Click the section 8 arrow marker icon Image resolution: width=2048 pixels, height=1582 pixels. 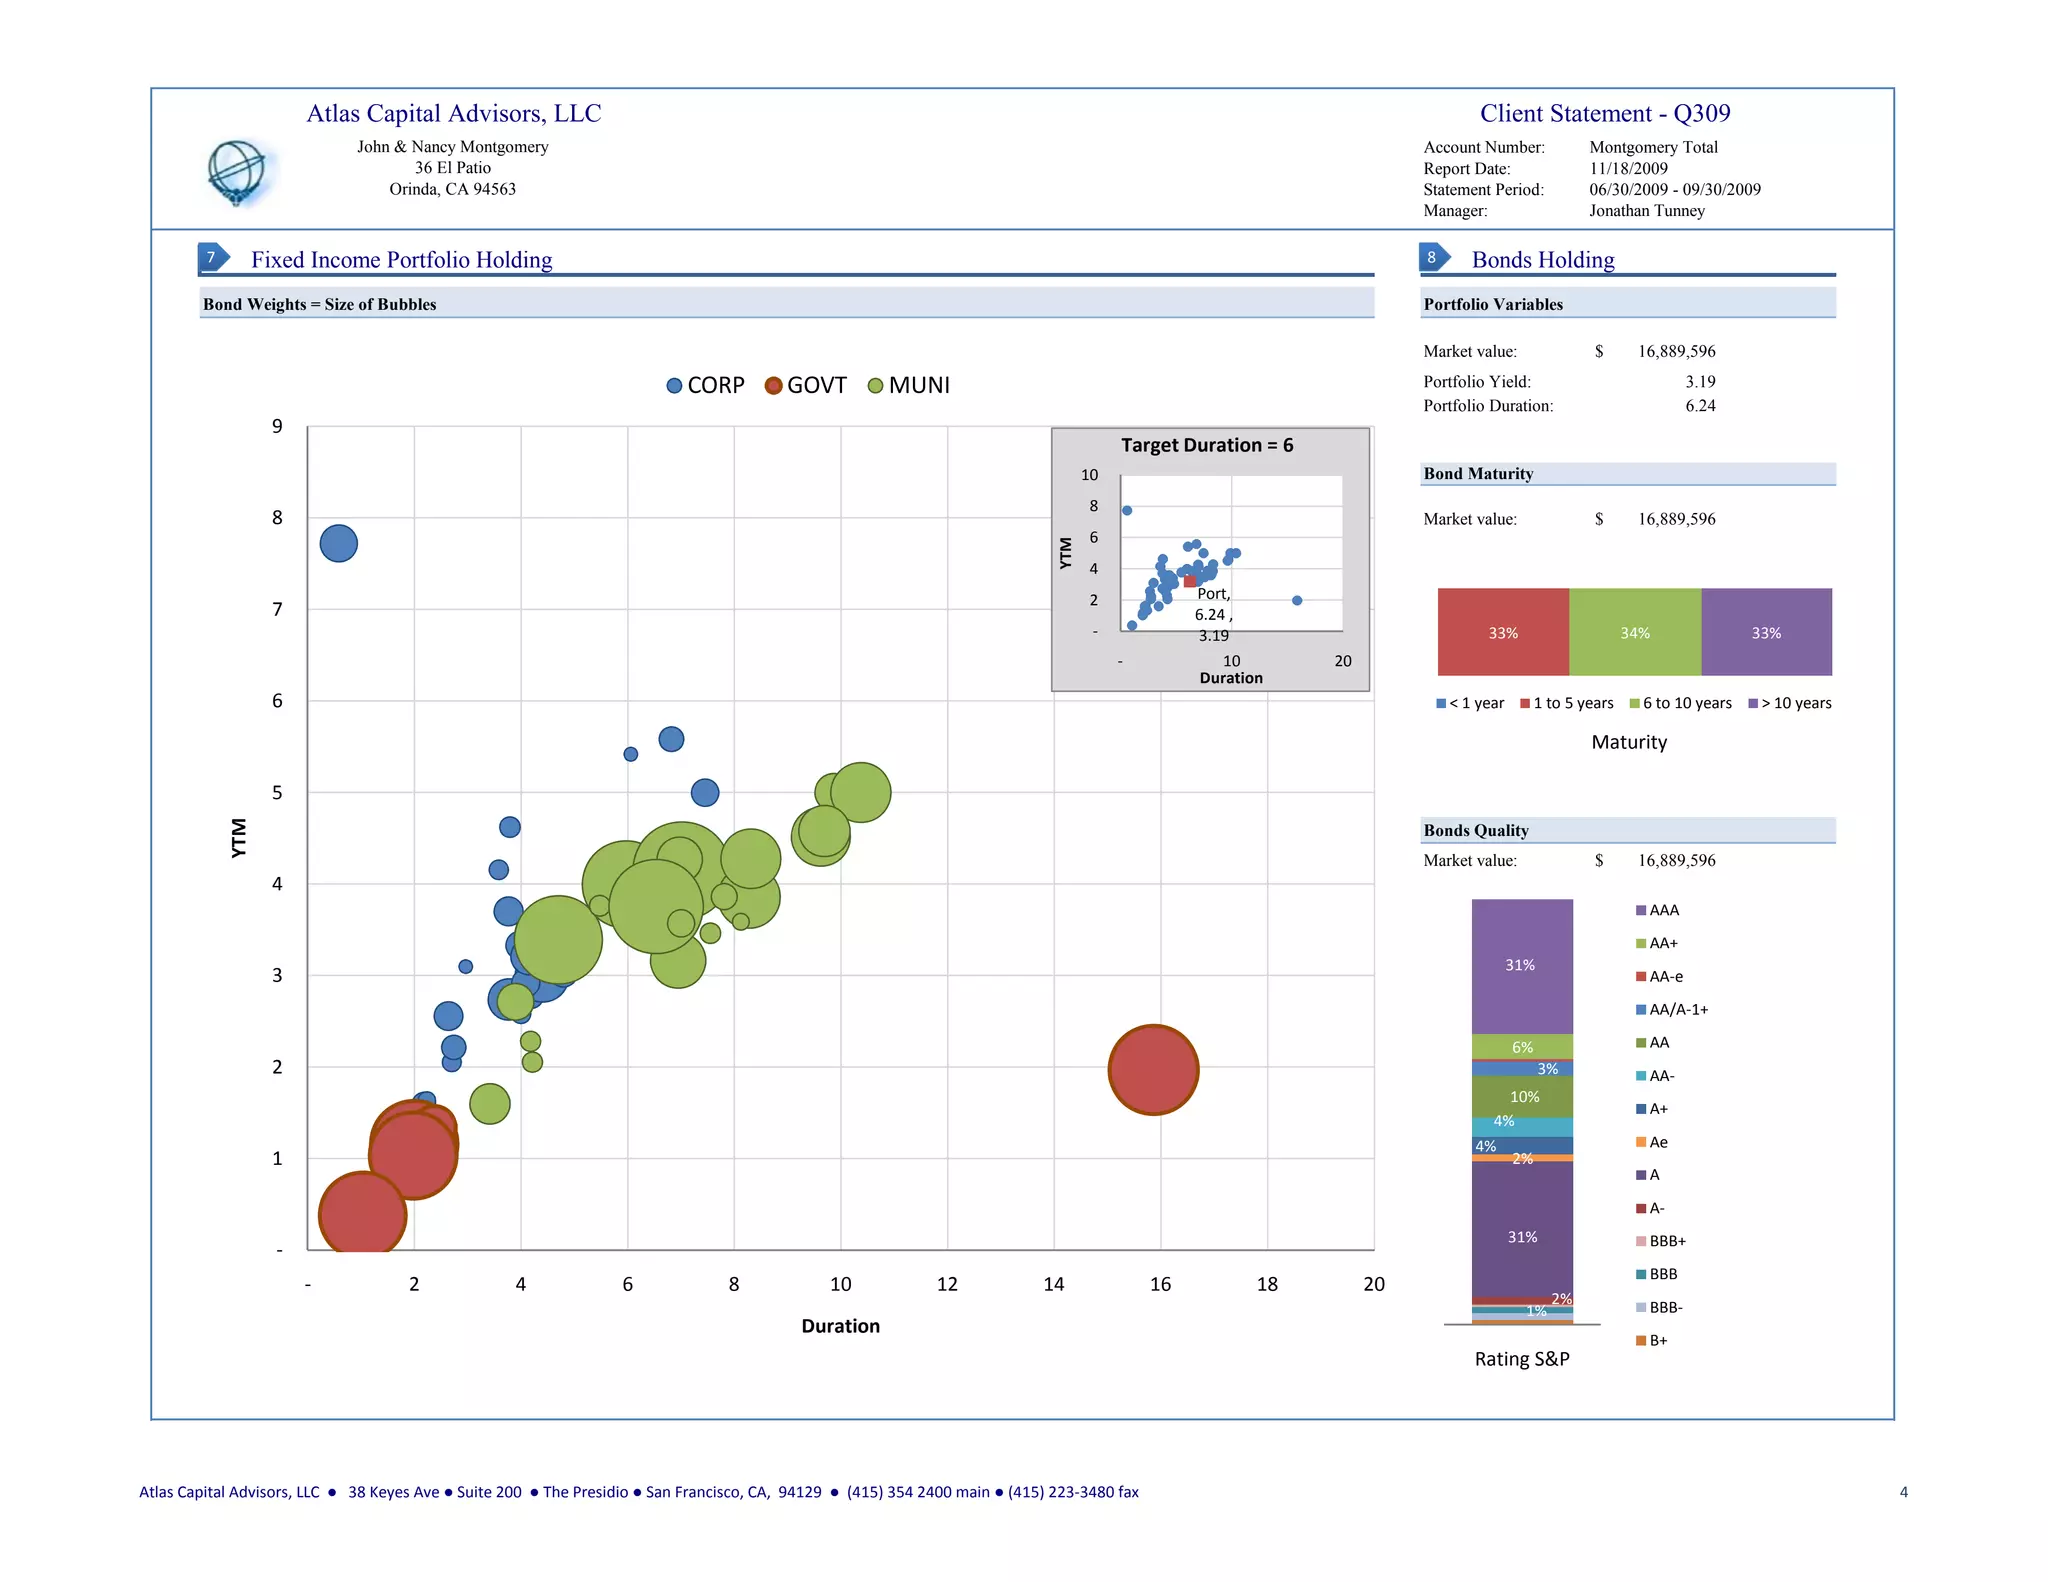pyautogui.click(x=1434, y=257)
